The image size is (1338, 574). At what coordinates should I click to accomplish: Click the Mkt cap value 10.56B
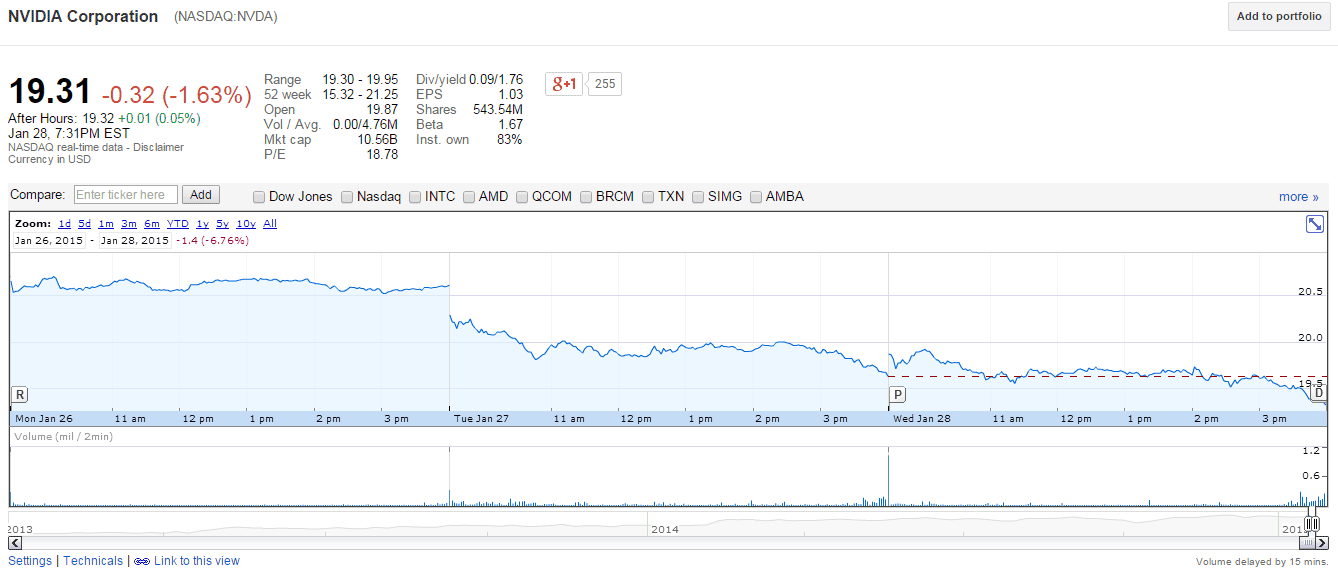click(376, 139)
